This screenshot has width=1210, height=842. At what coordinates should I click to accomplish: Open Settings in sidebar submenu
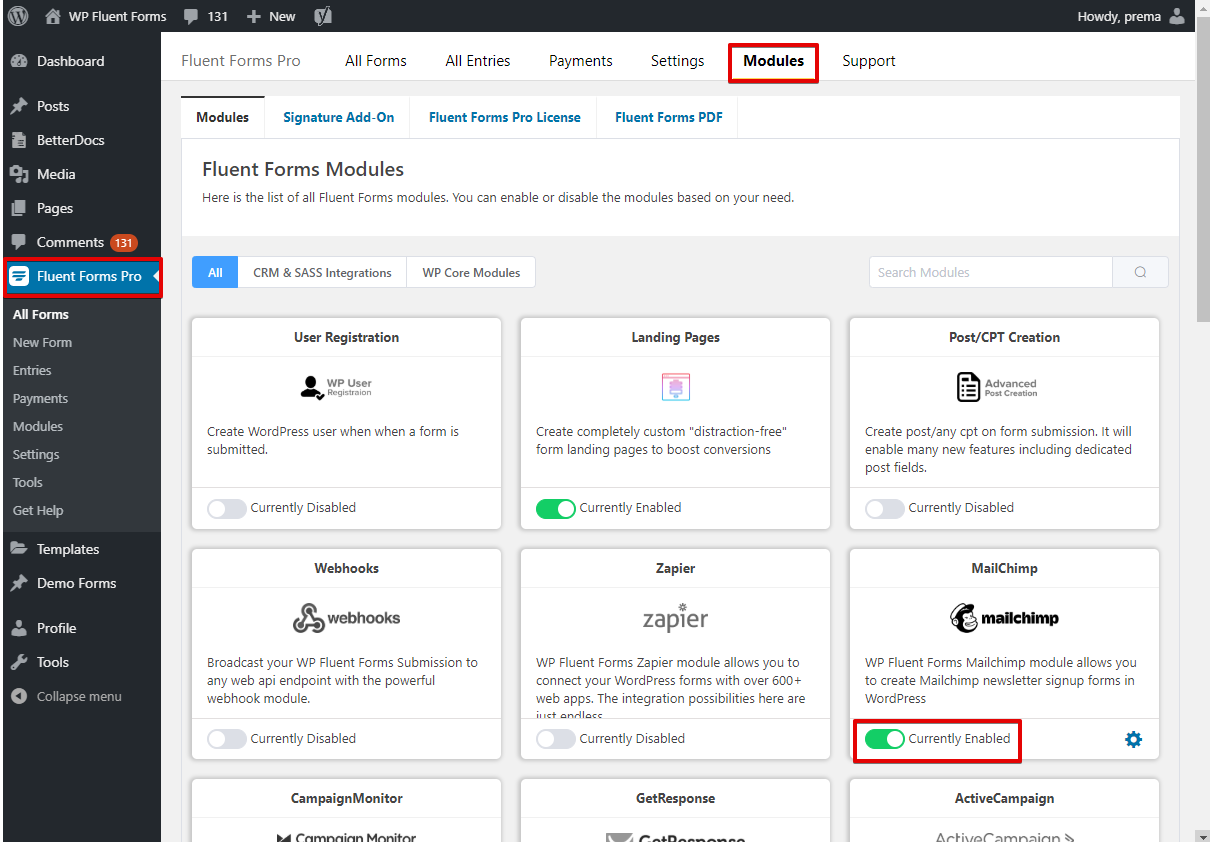point(36,454)
